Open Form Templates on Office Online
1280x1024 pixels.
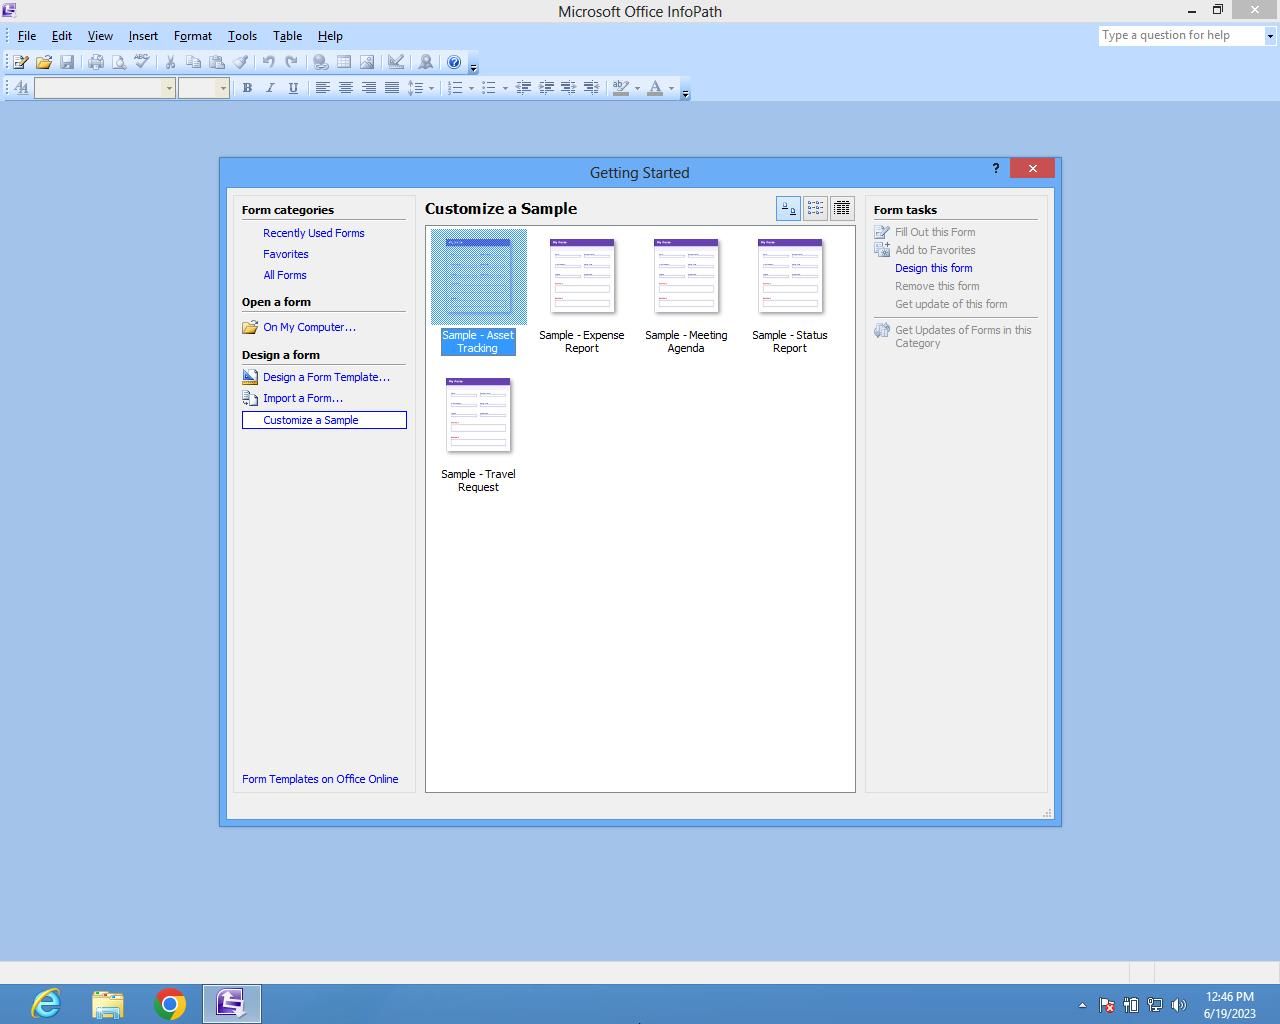point(320,779)
